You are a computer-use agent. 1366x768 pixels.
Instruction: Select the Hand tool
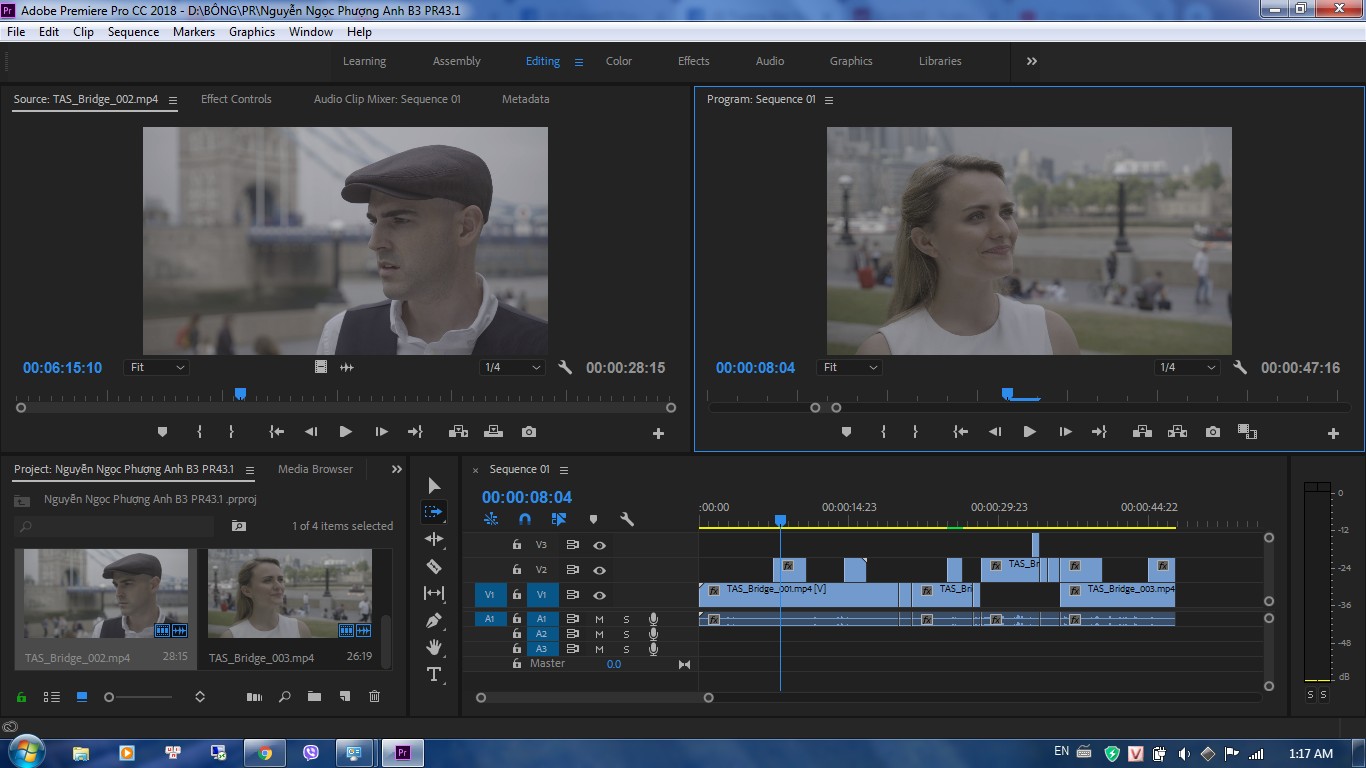point(434,647)
